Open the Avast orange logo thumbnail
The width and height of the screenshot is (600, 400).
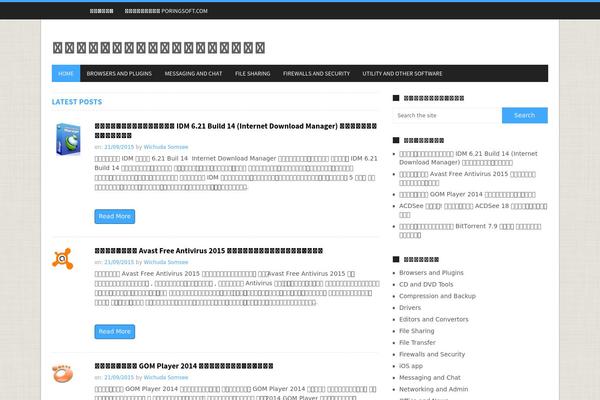pyautogui.click(x=63, y=259)
